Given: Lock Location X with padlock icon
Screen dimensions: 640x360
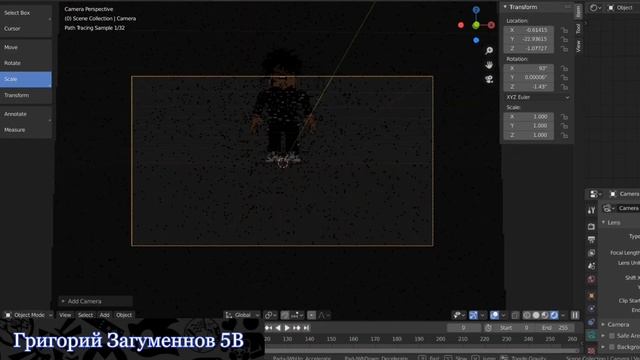Looking at the screenshot, I should tap(564, 30).
